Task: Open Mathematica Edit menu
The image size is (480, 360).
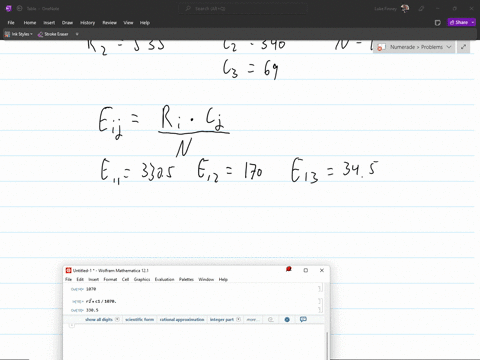Action: [80, 279]
